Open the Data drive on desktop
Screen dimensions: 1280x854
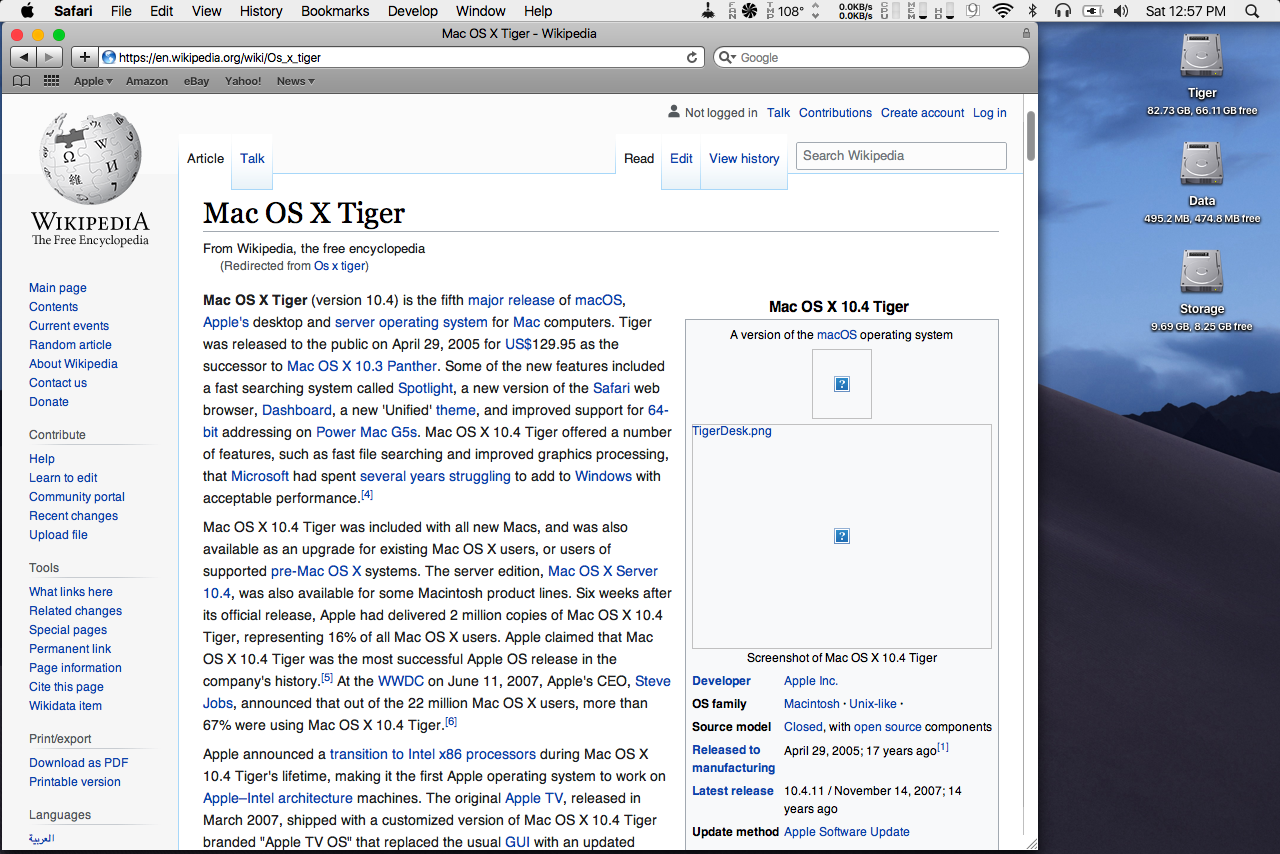click(x=1202, y=164)
